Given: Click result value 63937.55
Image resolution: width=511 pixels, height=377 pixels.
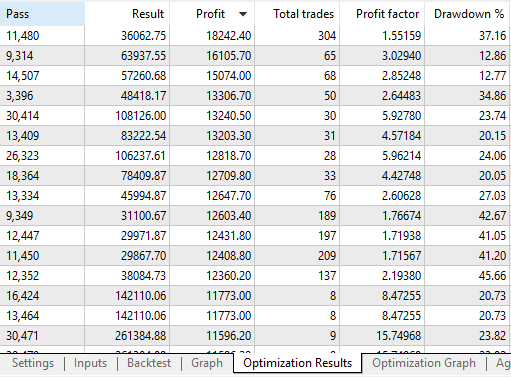Looking at the screenshot, I should point(143,56).
